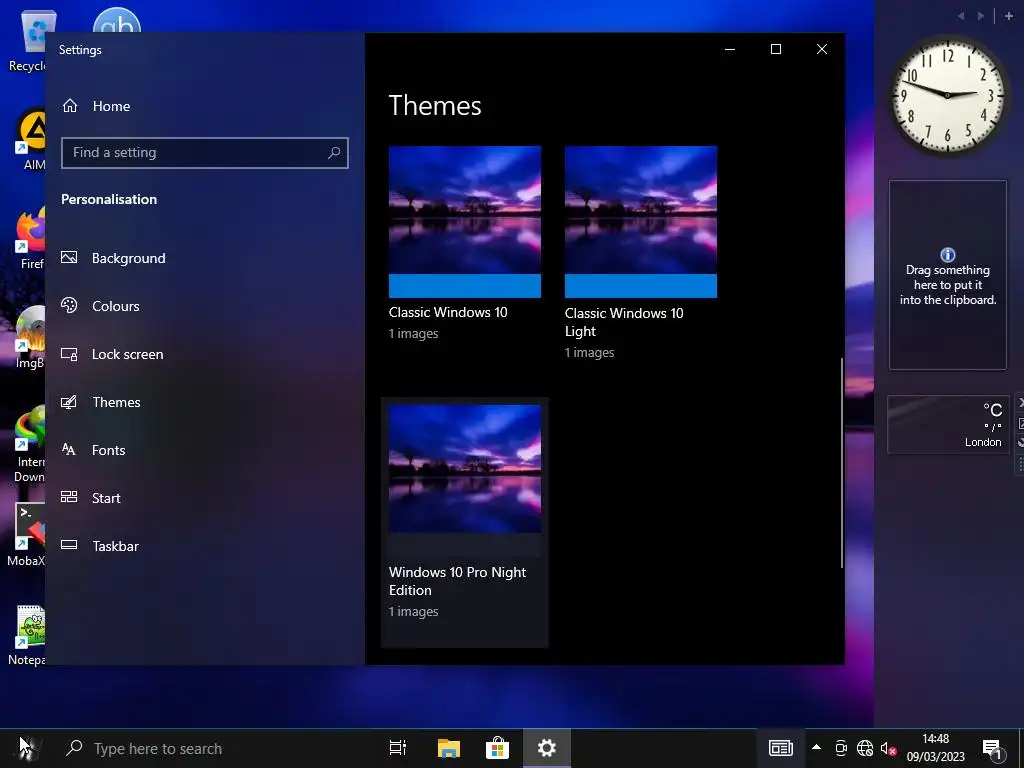Select the ImgBurn desktop shortcut
The height and width of the screenshot is (768, 1024).
[31, 338]
